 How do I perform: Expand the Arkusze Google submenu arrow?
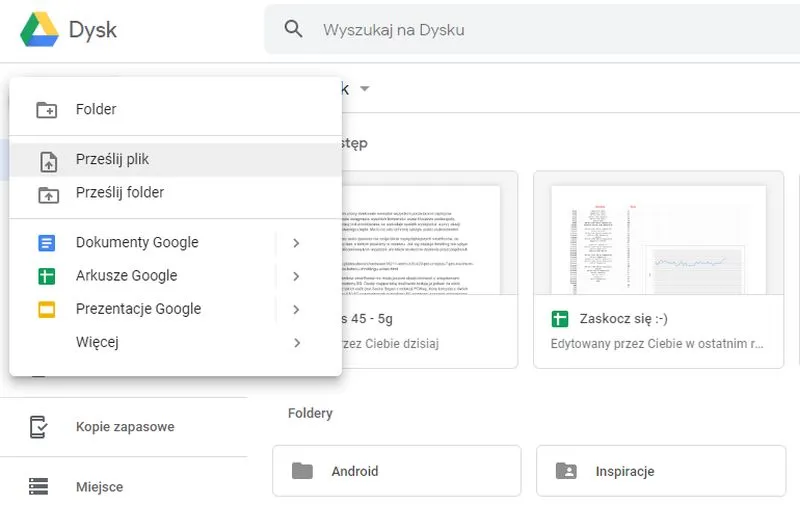click(296, 276)
